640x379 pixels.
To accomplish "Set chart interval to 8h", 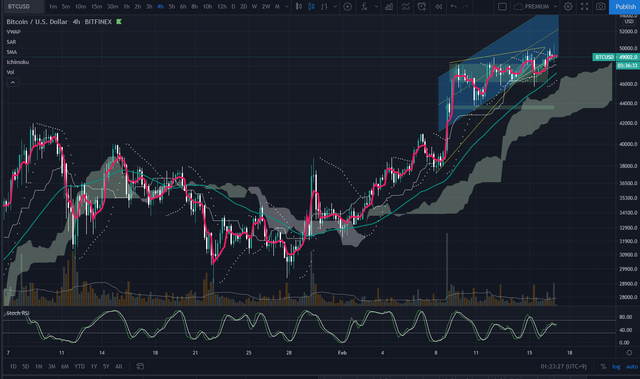I will click(x=195, y=7).
